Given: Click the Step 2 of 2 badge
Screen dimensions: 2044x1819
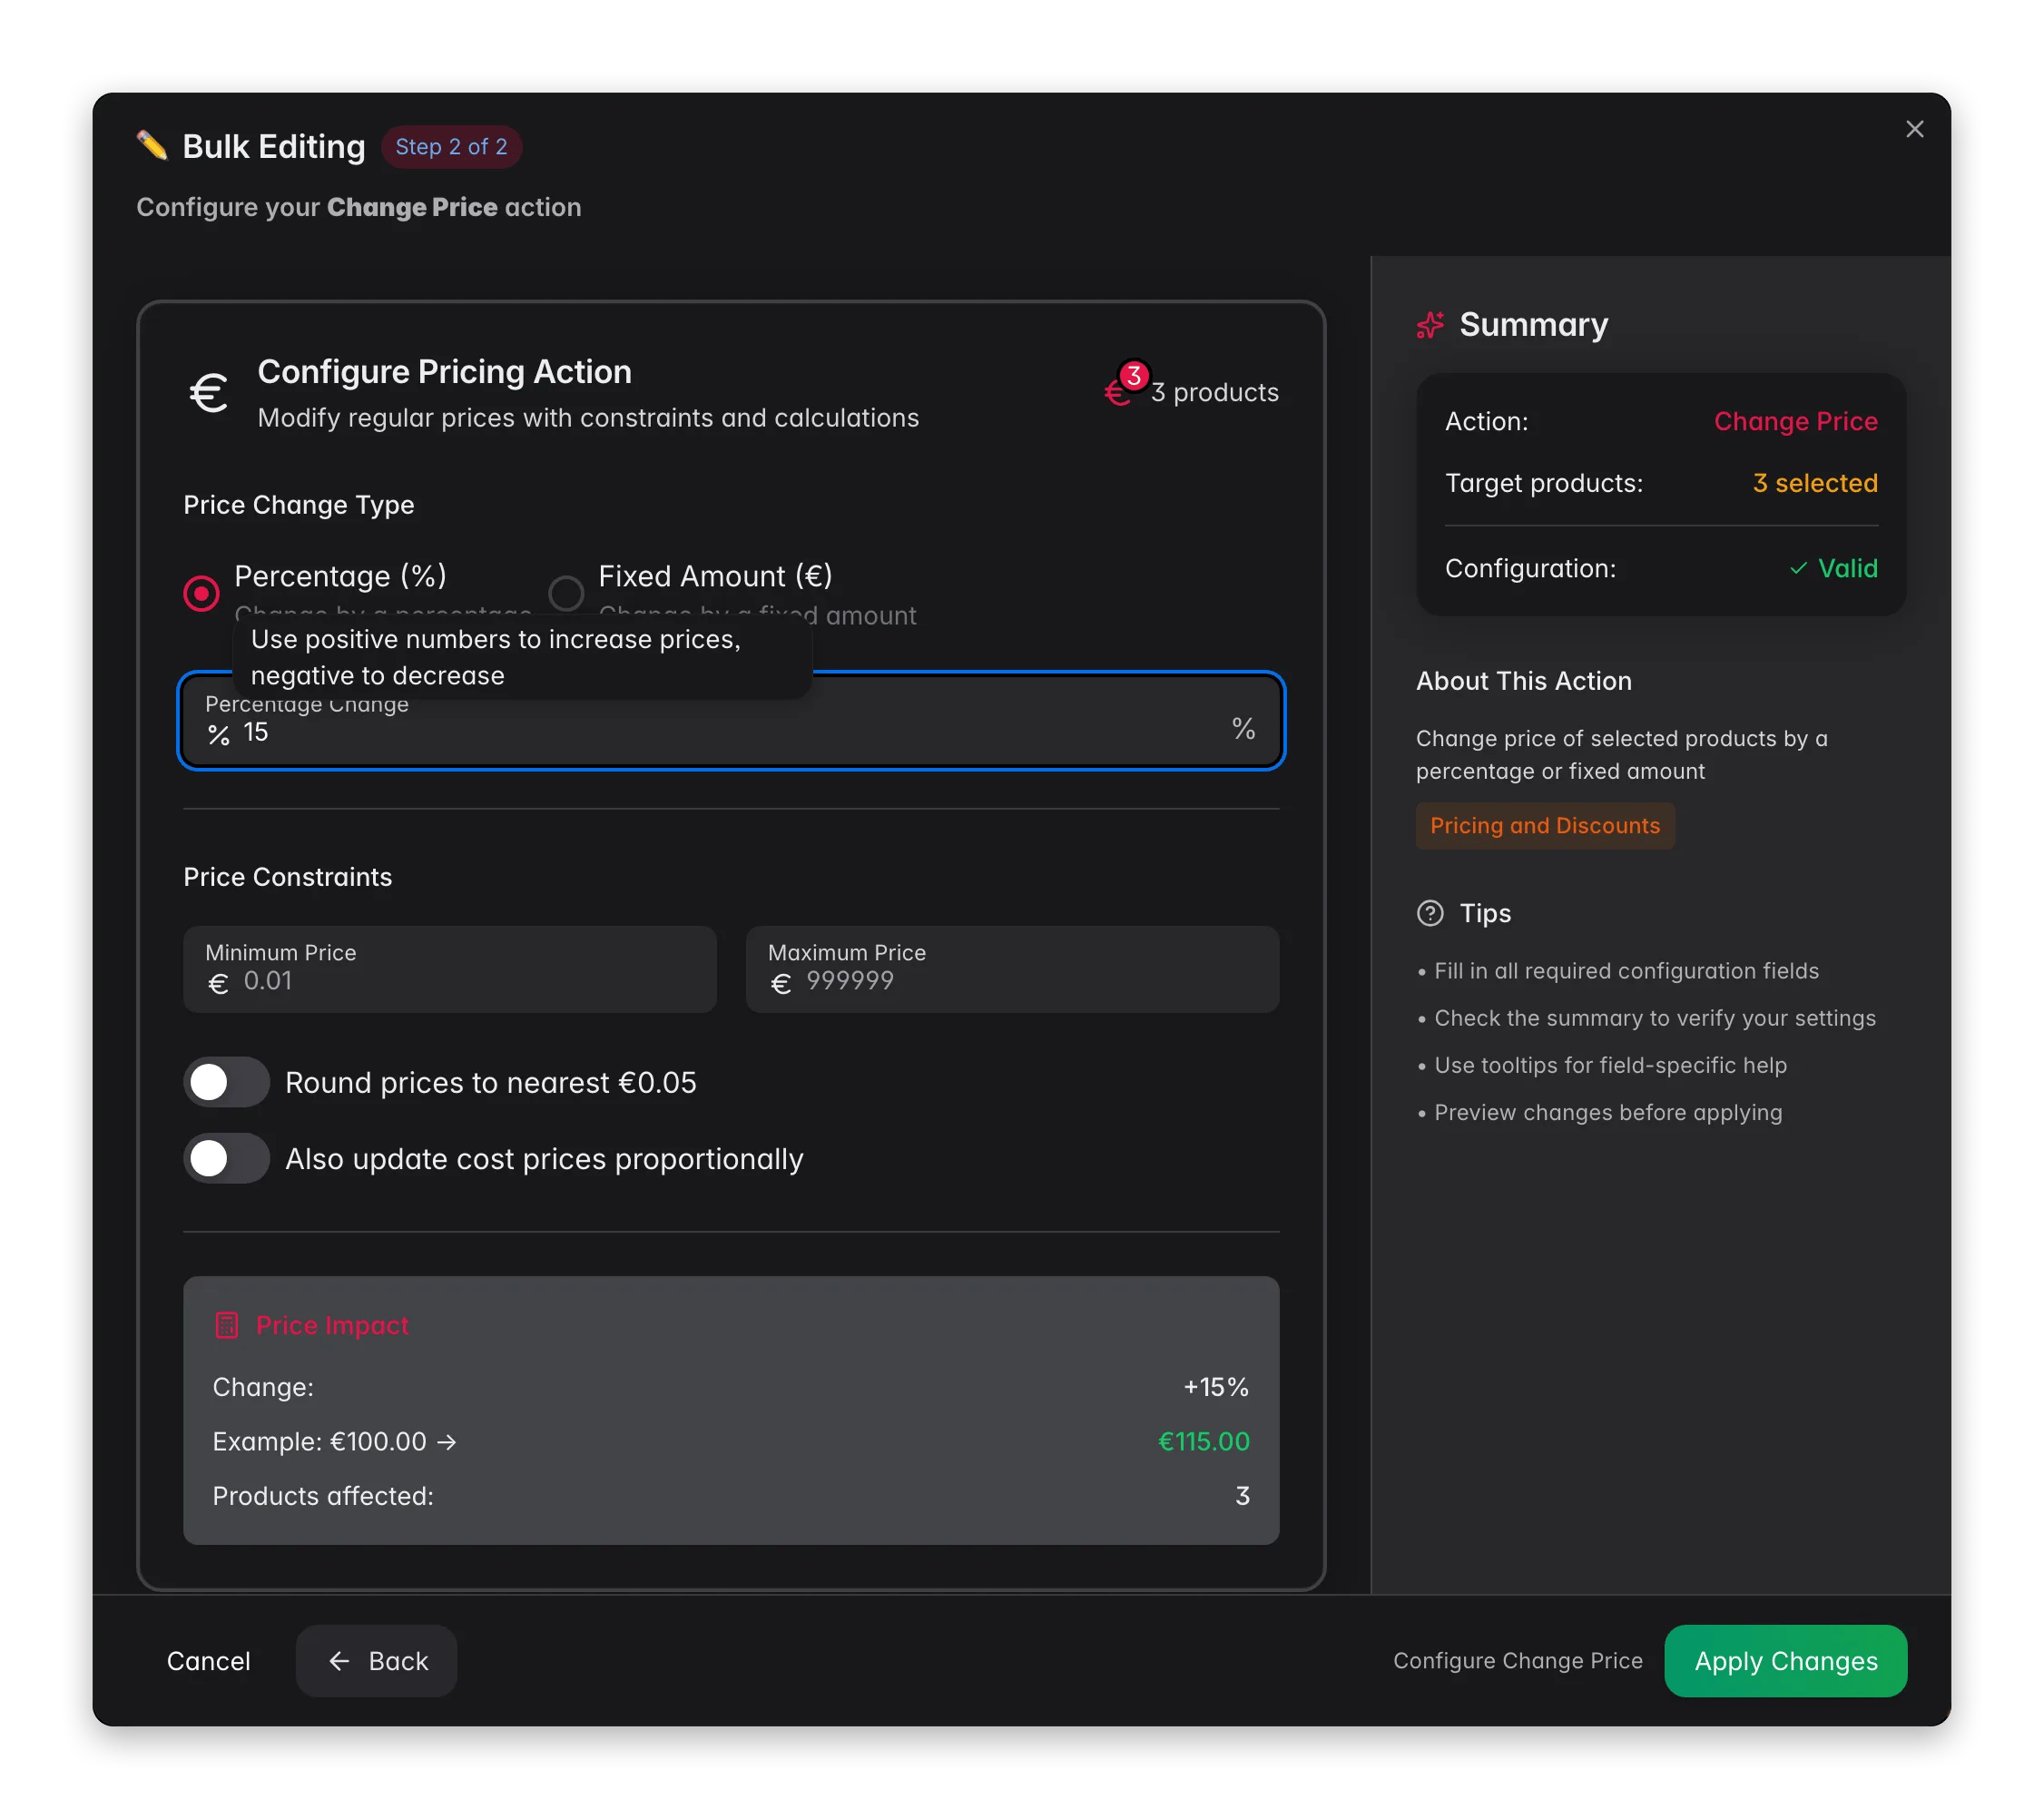Looking at the screenshot, I should point(451,147).
